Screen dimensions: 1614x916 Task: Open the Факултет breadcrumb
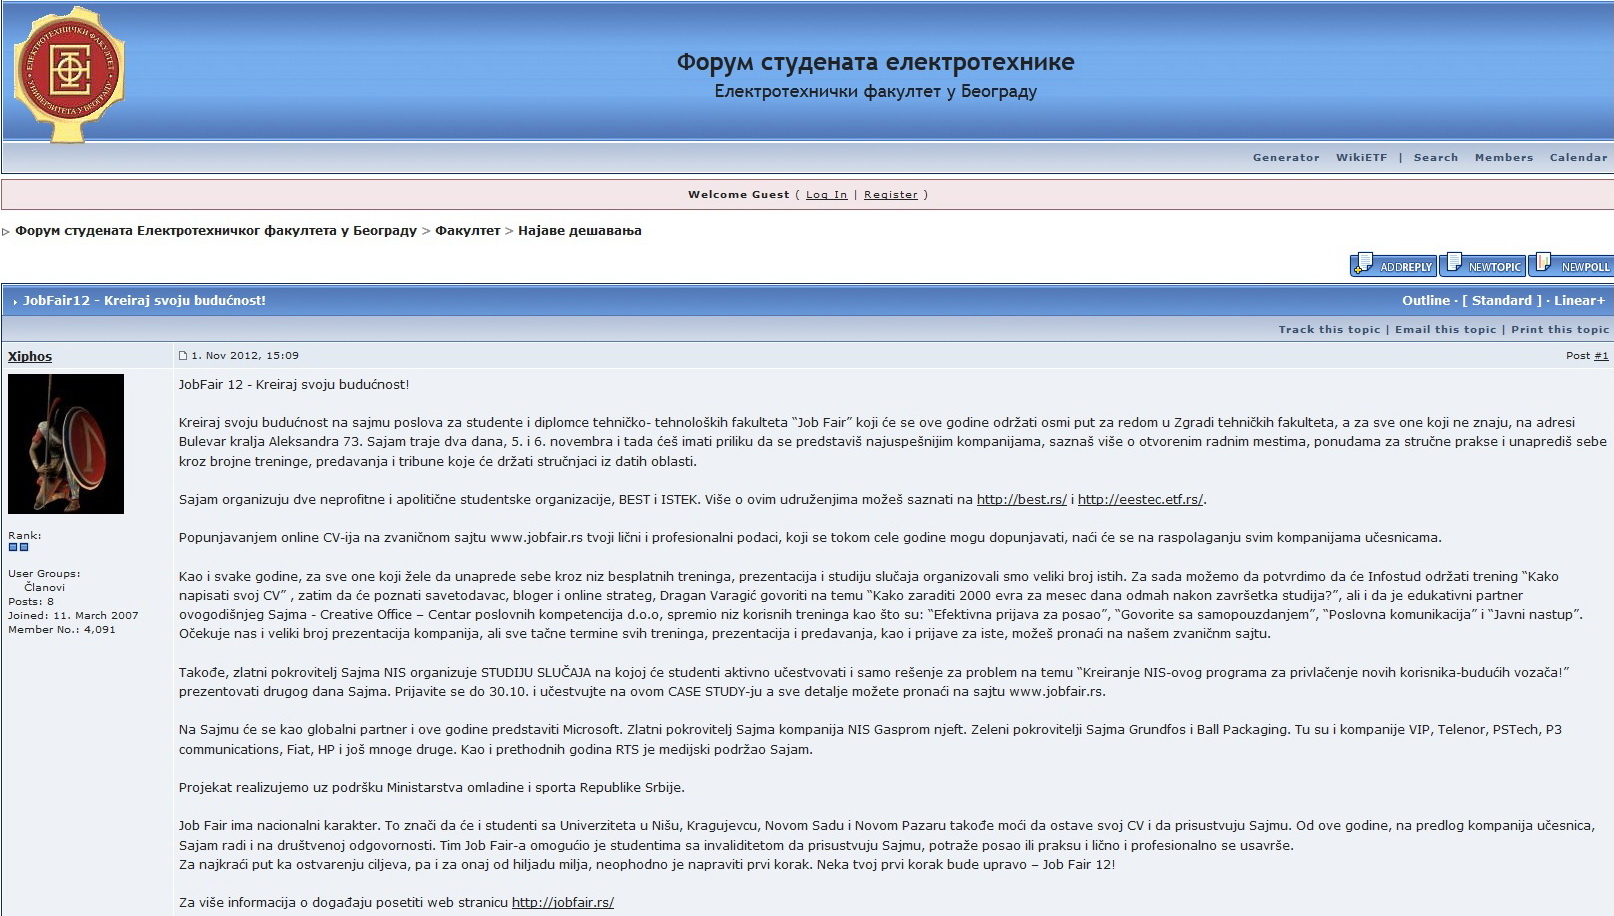[x=467, y=231]
